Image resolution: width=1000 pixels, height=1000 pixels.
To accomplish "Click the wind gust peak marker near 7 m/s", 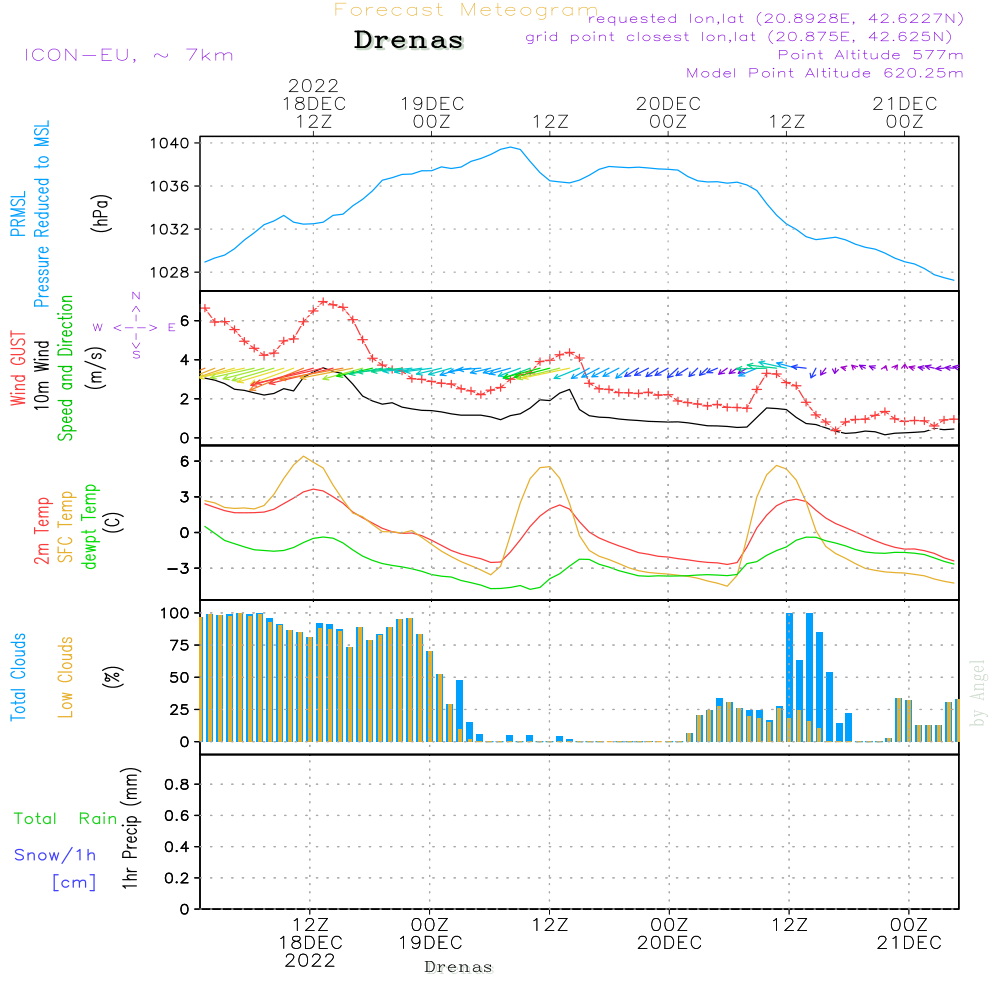I will [323, 302].
